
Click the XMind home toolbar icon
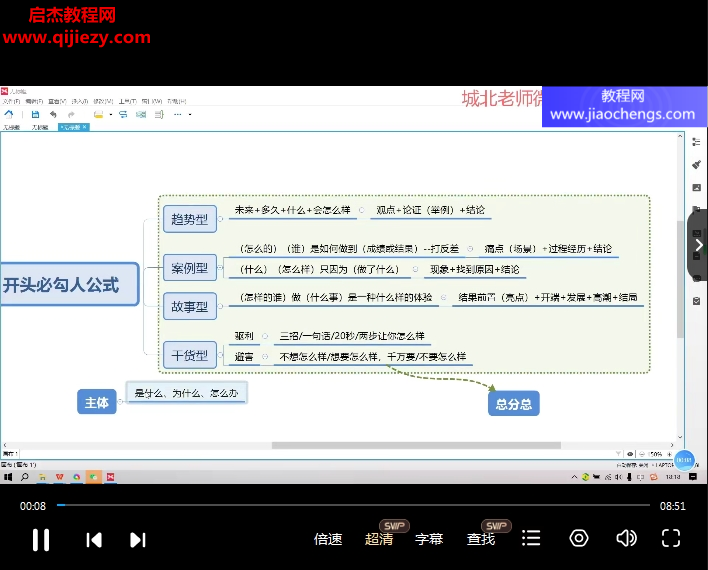(x=9, y=114)
